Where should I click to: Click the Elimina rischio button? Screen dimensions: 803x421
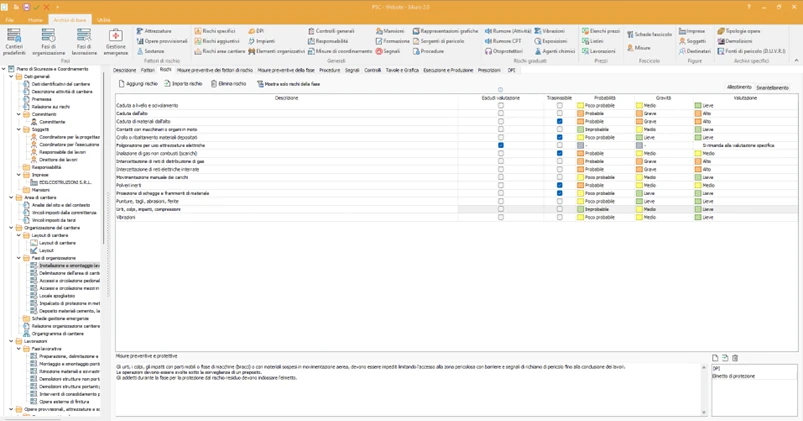pos(229,84)
